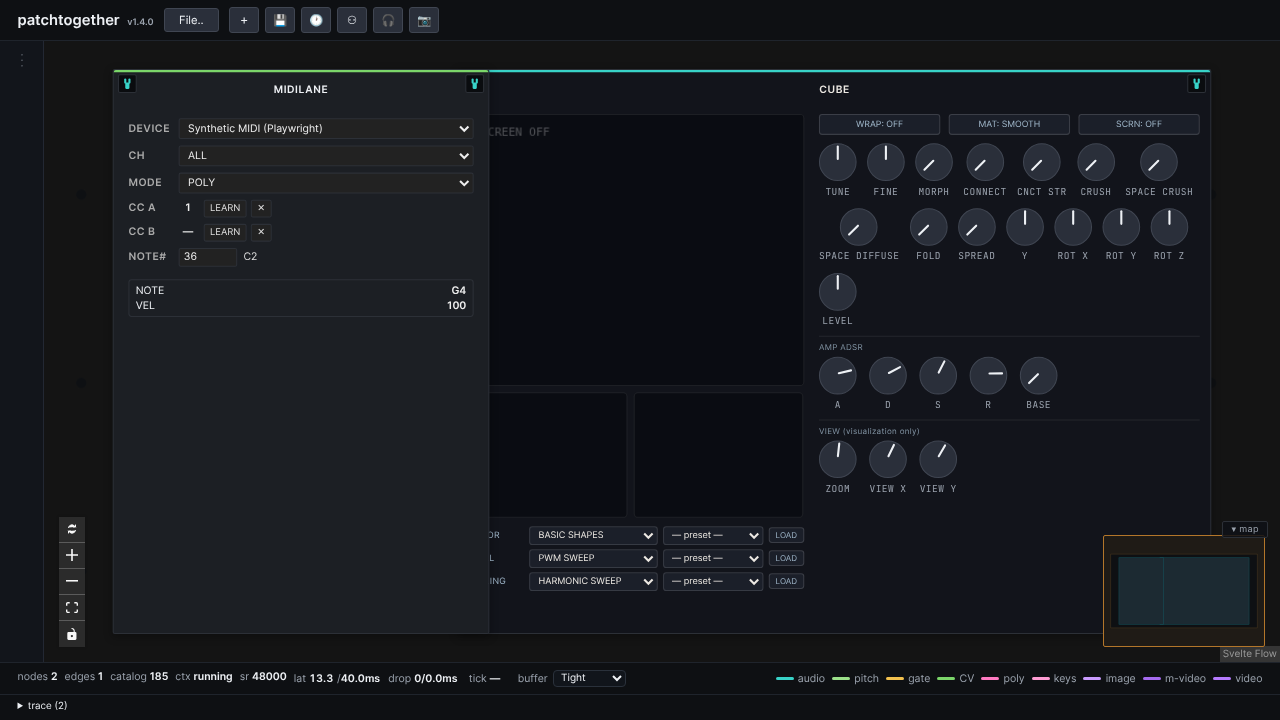This screenshot has width=1280, height=720.
Task: Click the face icon in the top toolbar
Action: click(352, 20)
